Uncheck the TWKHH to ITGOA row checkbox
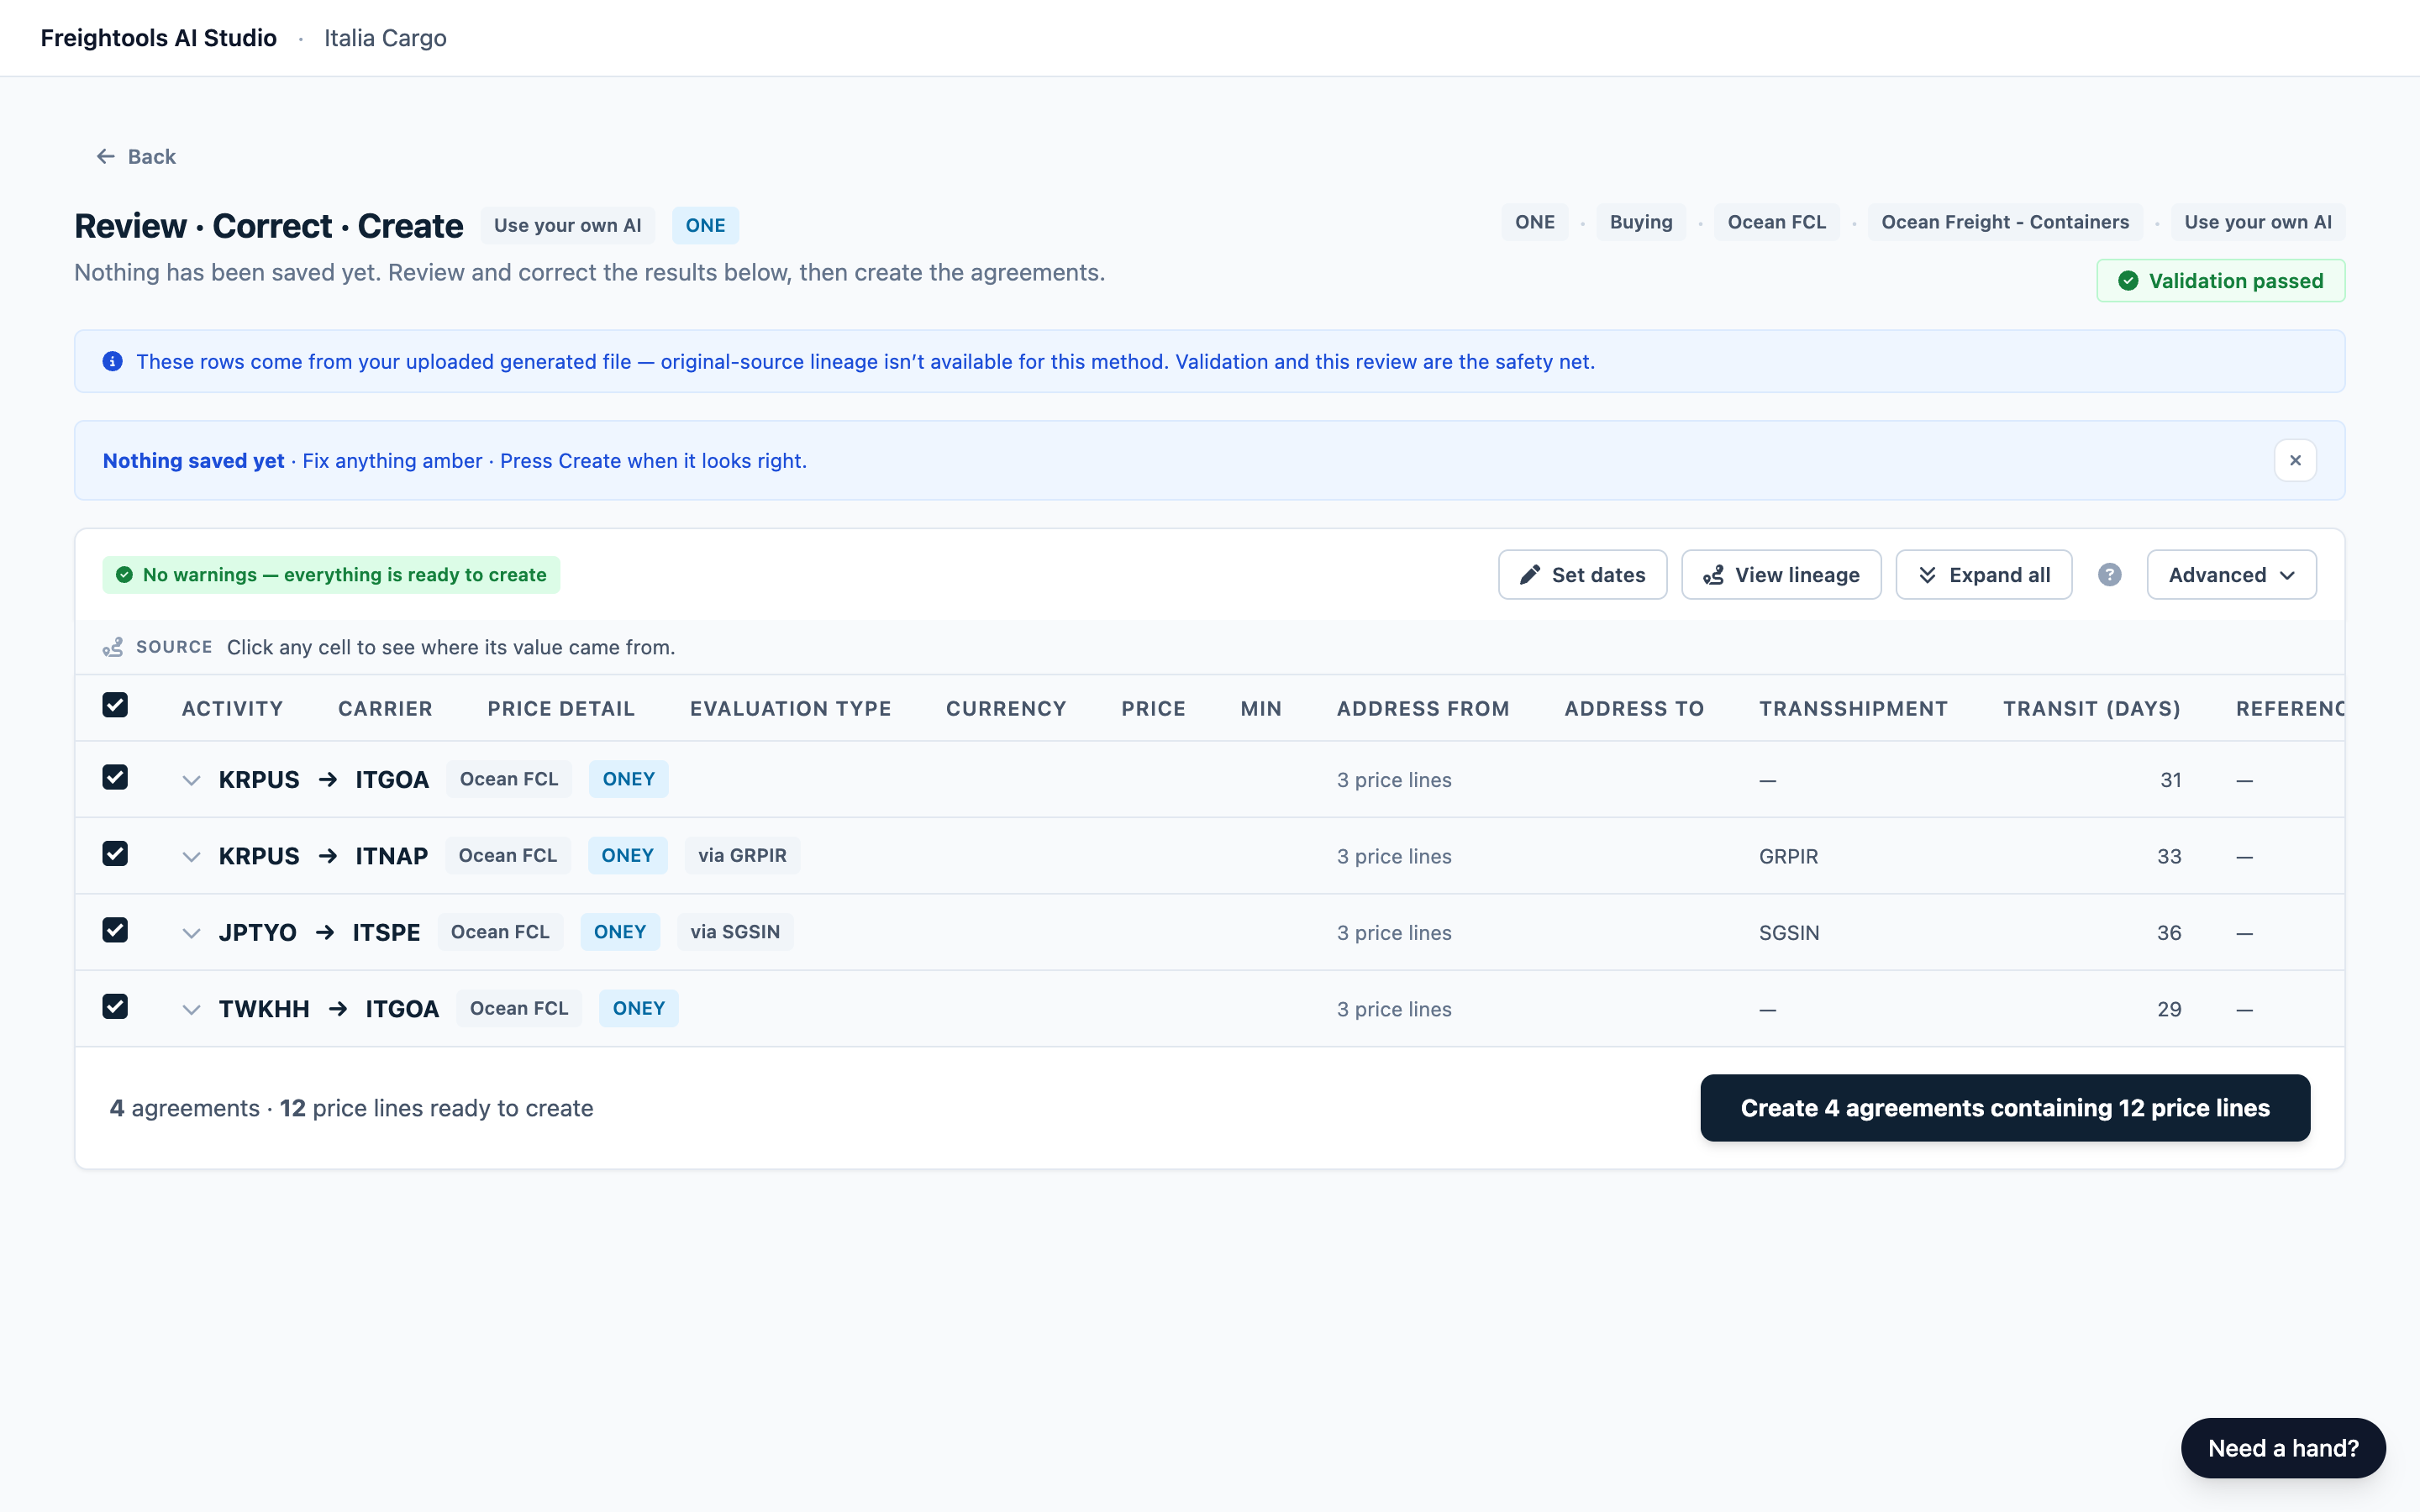2420x1512 pixels. pos(115,1006)
